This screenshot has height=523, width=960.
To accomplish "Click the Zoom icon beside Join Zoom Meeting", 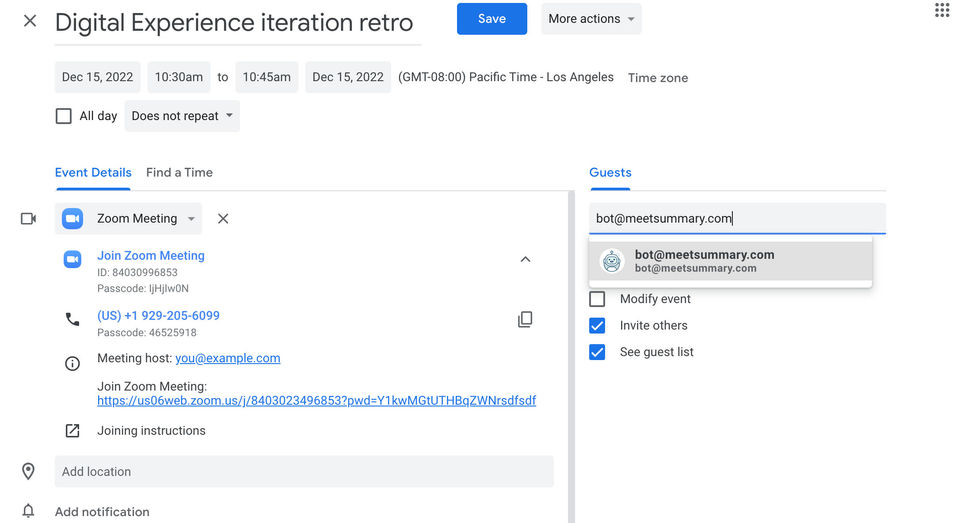I will (x=72, y=259).
